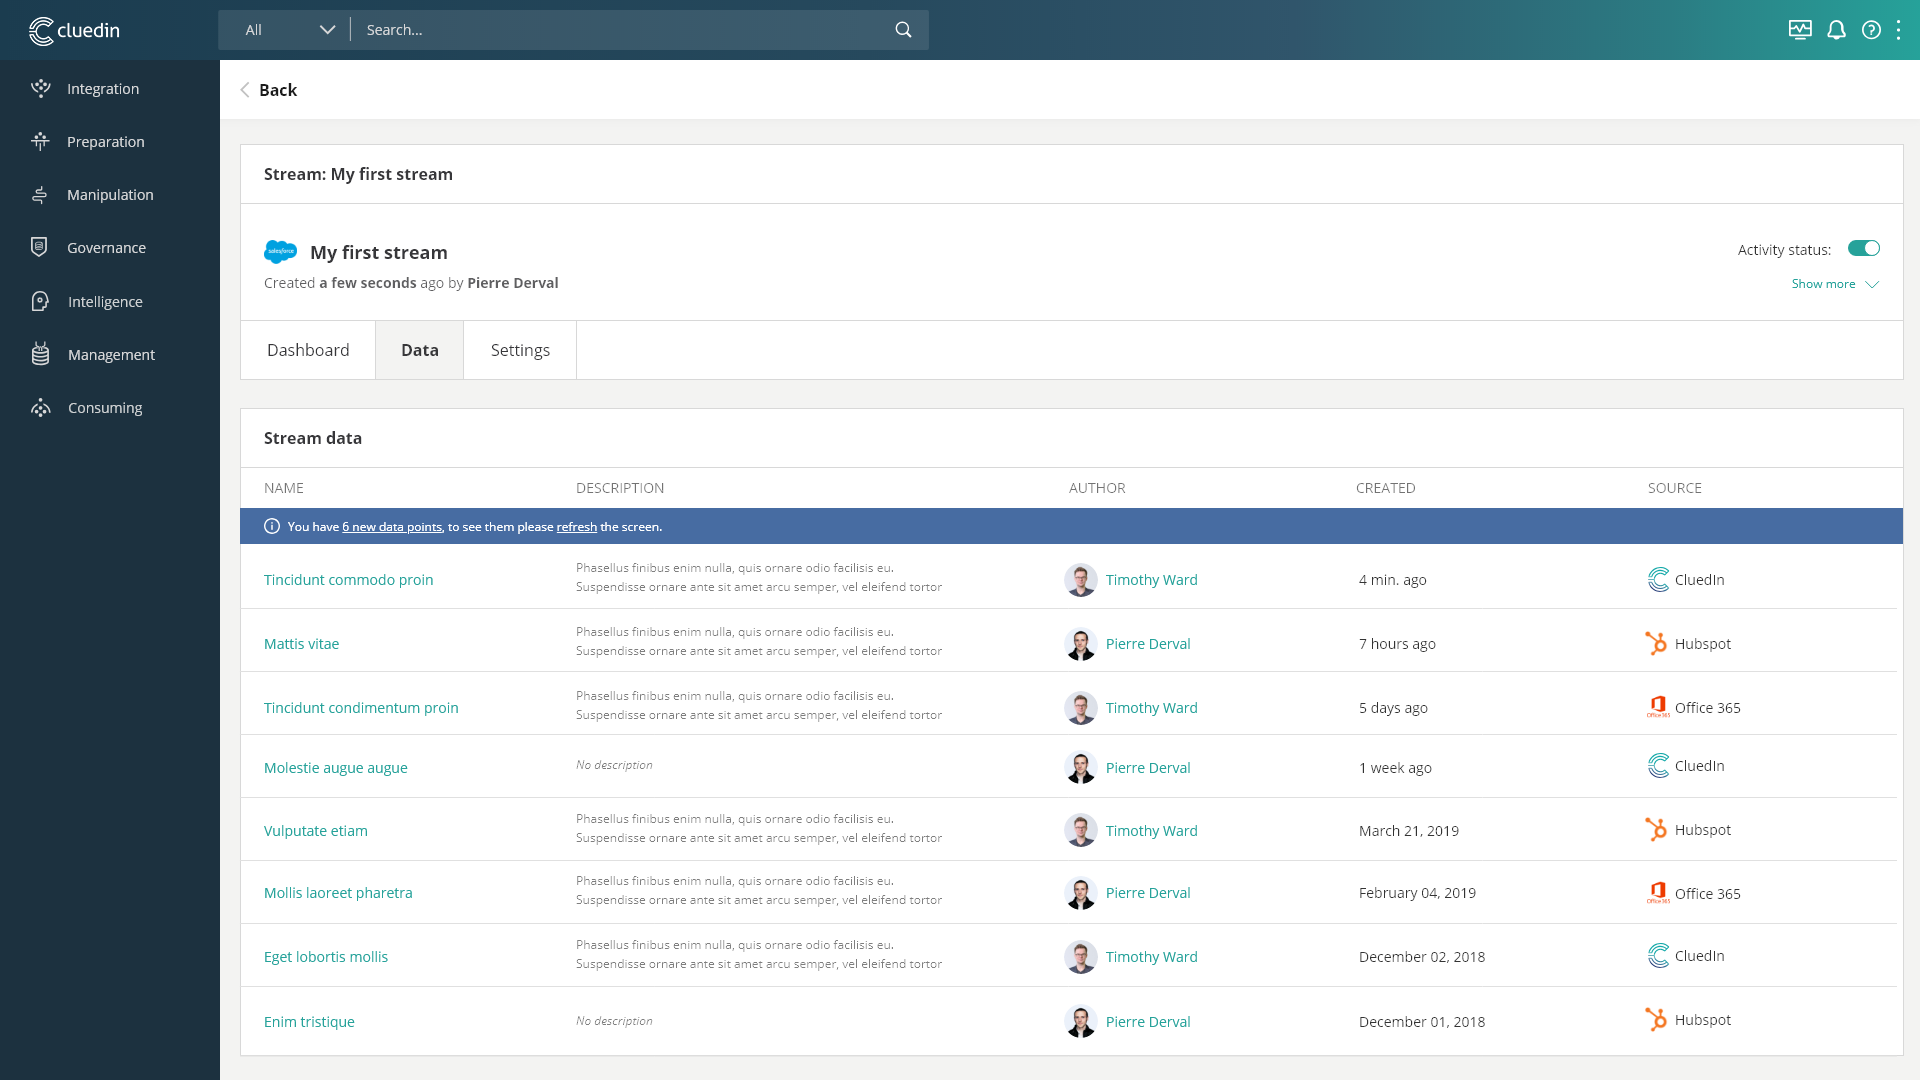Open Mattis vitae record
Viewport: 1920px width, 1080px height.
pos(301,643)
